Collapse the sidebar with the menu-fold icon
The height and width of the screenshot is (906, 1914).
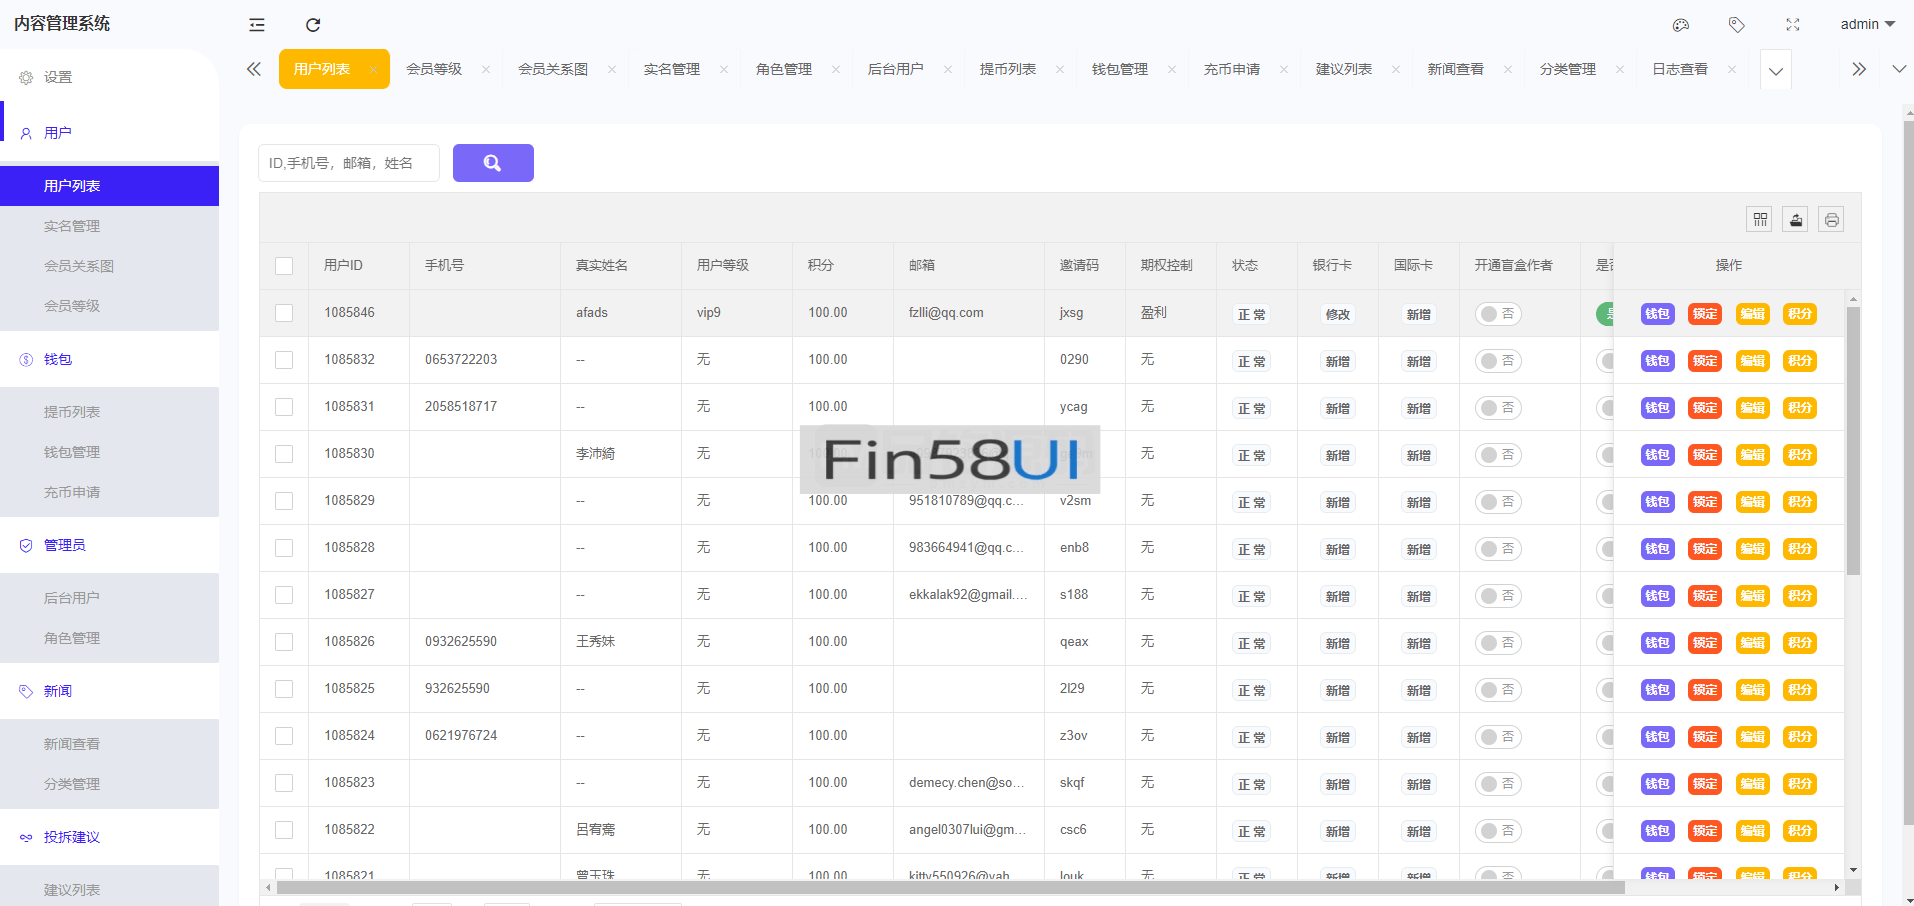257,25
